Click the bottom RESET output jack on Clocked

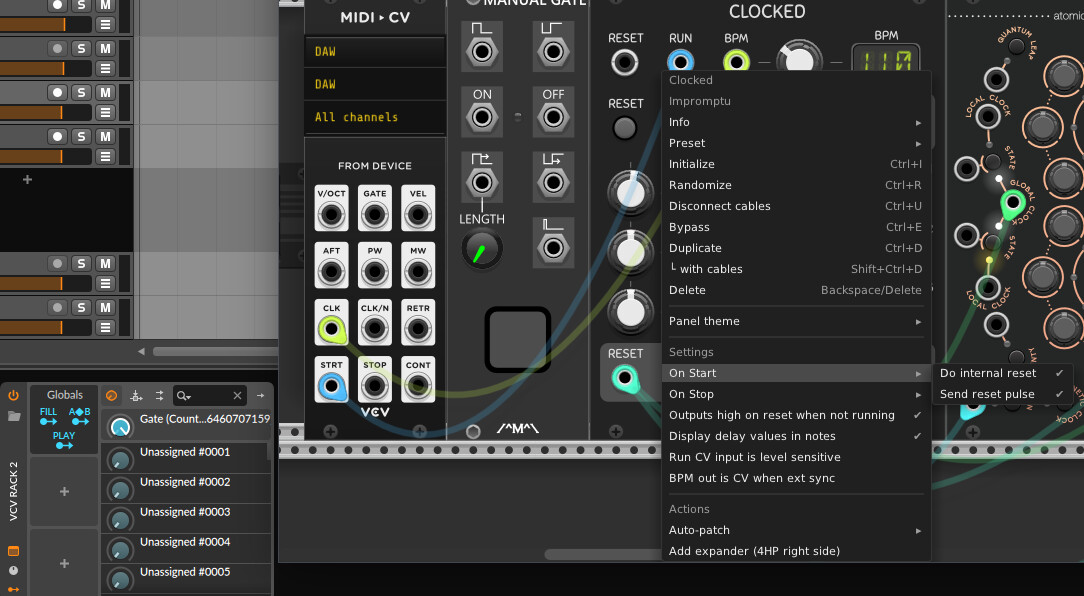click(x=625, y=378)
